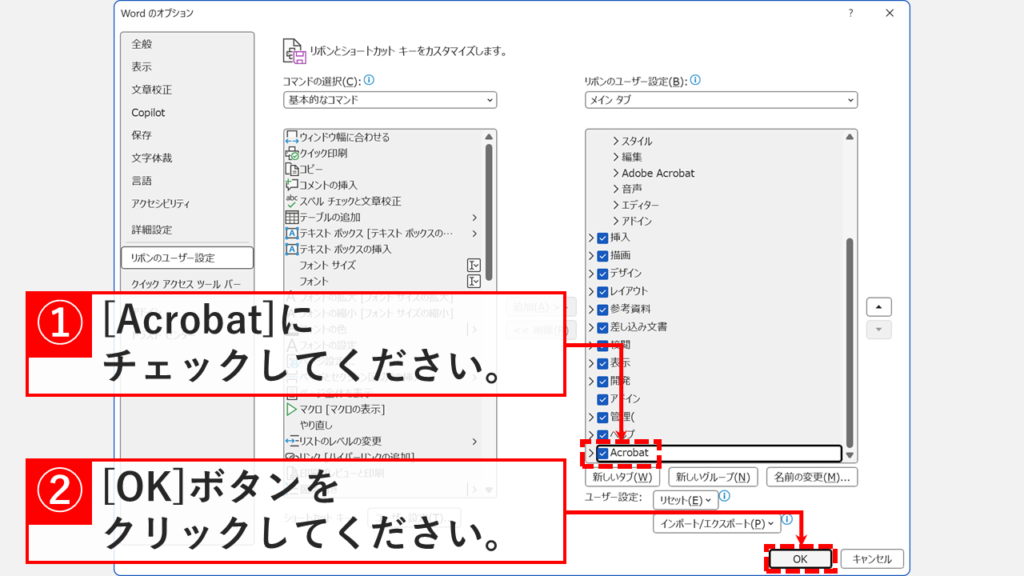Open the コマンドの選択 dropdown

pos(390,100)
